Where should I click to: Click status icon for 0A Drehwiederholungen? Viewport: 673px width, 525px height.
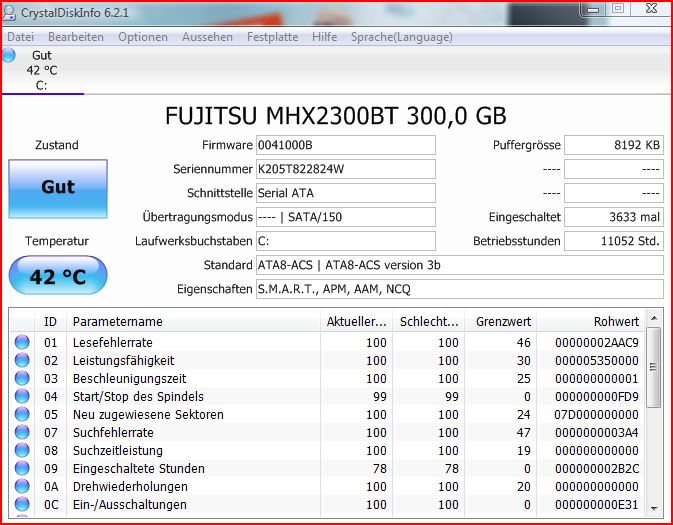pos(22,486)
